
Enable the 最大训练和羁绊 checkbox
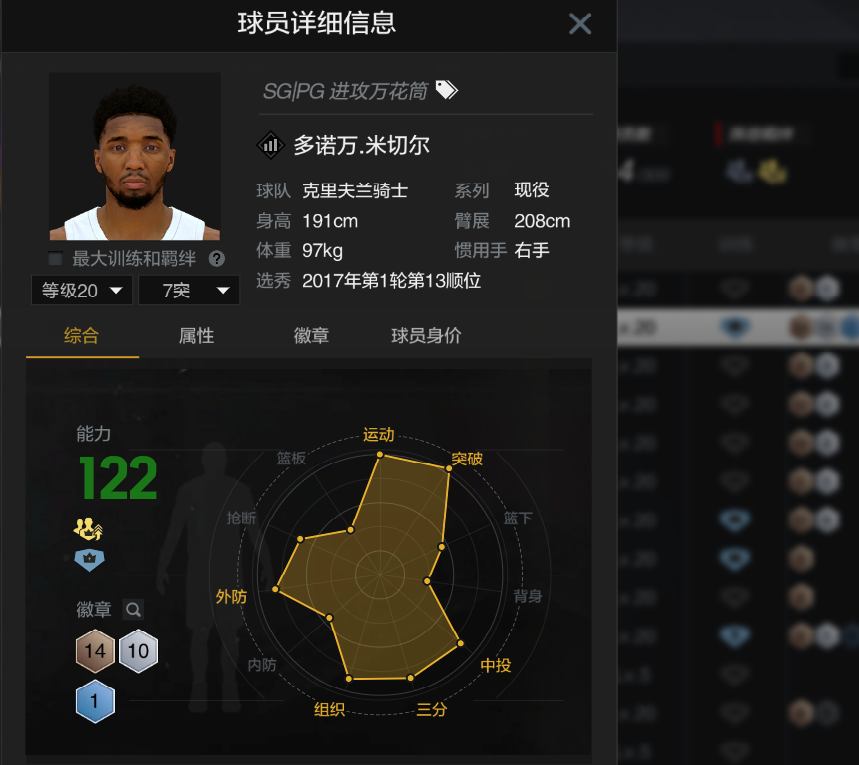tap(55, 259)
